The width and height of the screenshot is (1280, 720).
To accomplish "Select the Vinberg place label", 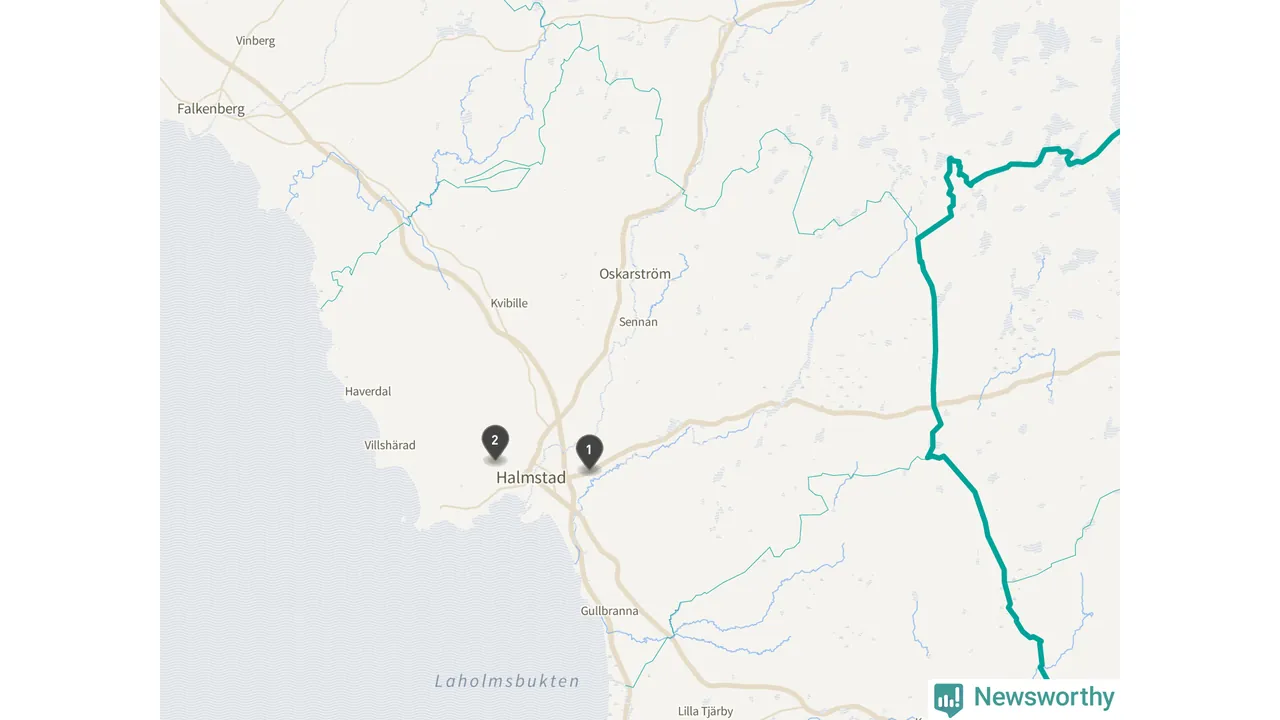I will coord(255,41).
